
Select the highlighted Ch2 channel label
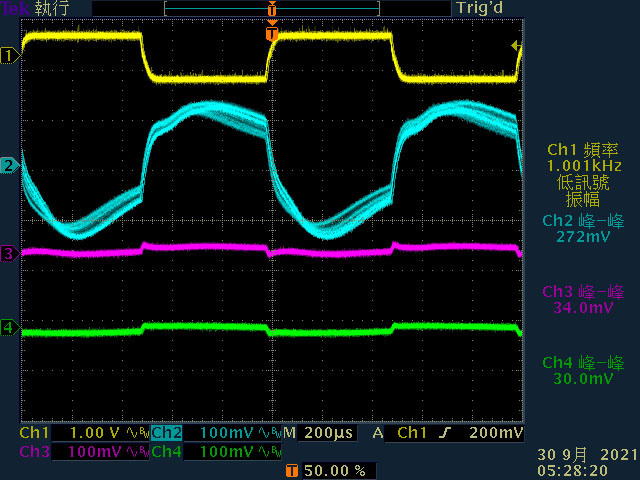pyautogui.click(x=167, y=433)
